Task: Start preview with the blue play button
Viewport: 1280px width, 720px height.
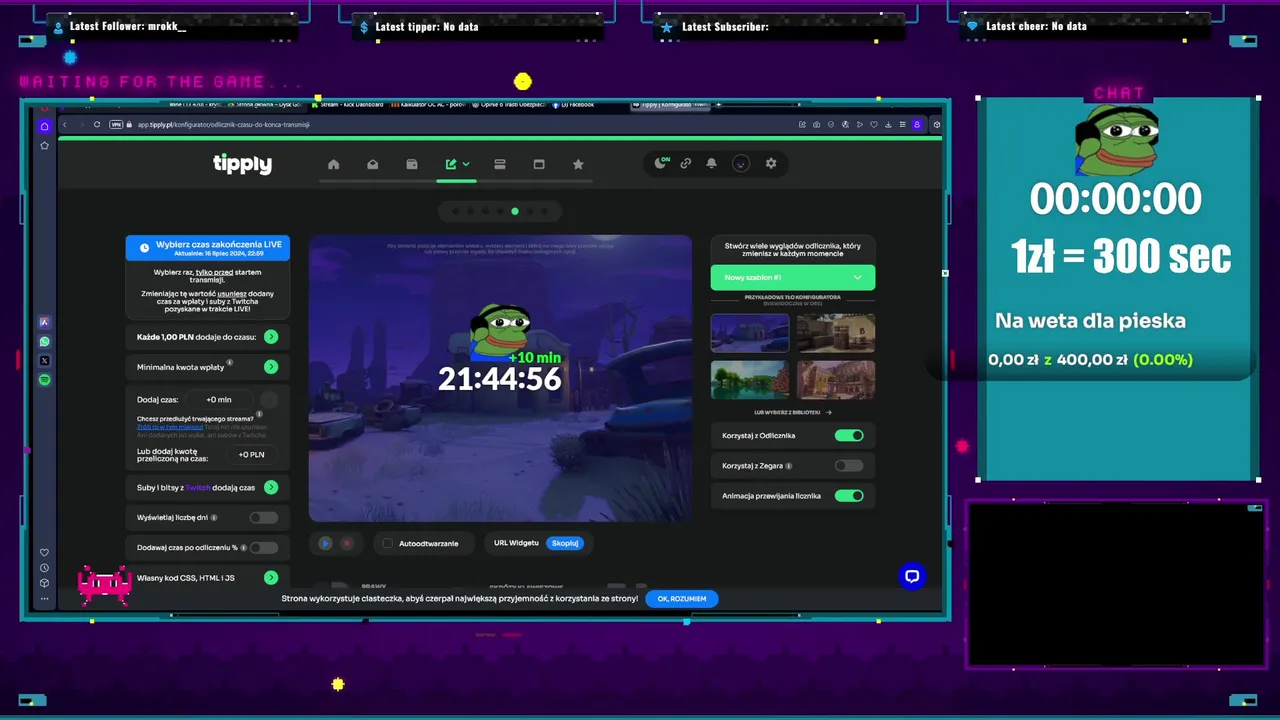Action: tap(325, 543)
